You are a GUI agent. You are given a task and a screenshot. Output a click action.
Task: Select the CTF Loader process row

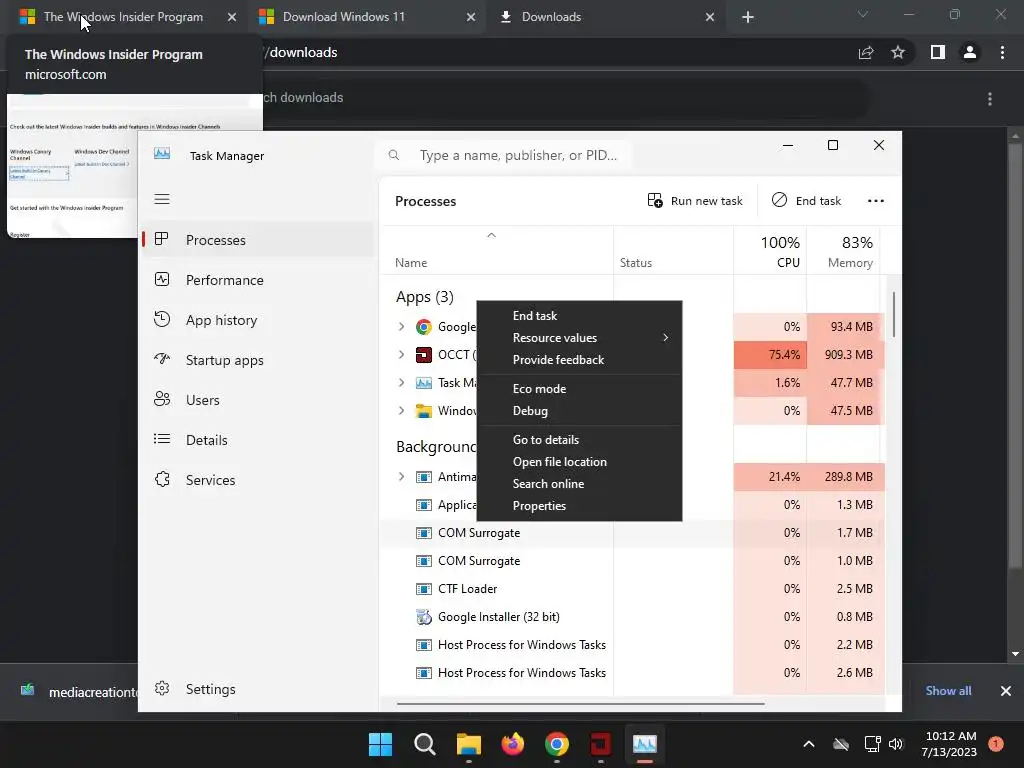[x=632, y=589]
